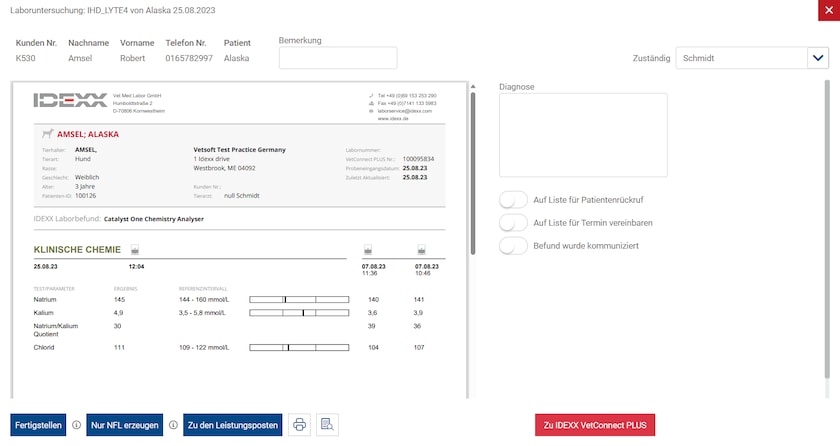This screenshot has height=446, width=840.
Task: Click the Natrium/Kalium Quotient row label
Action: [x=56, y=330]
